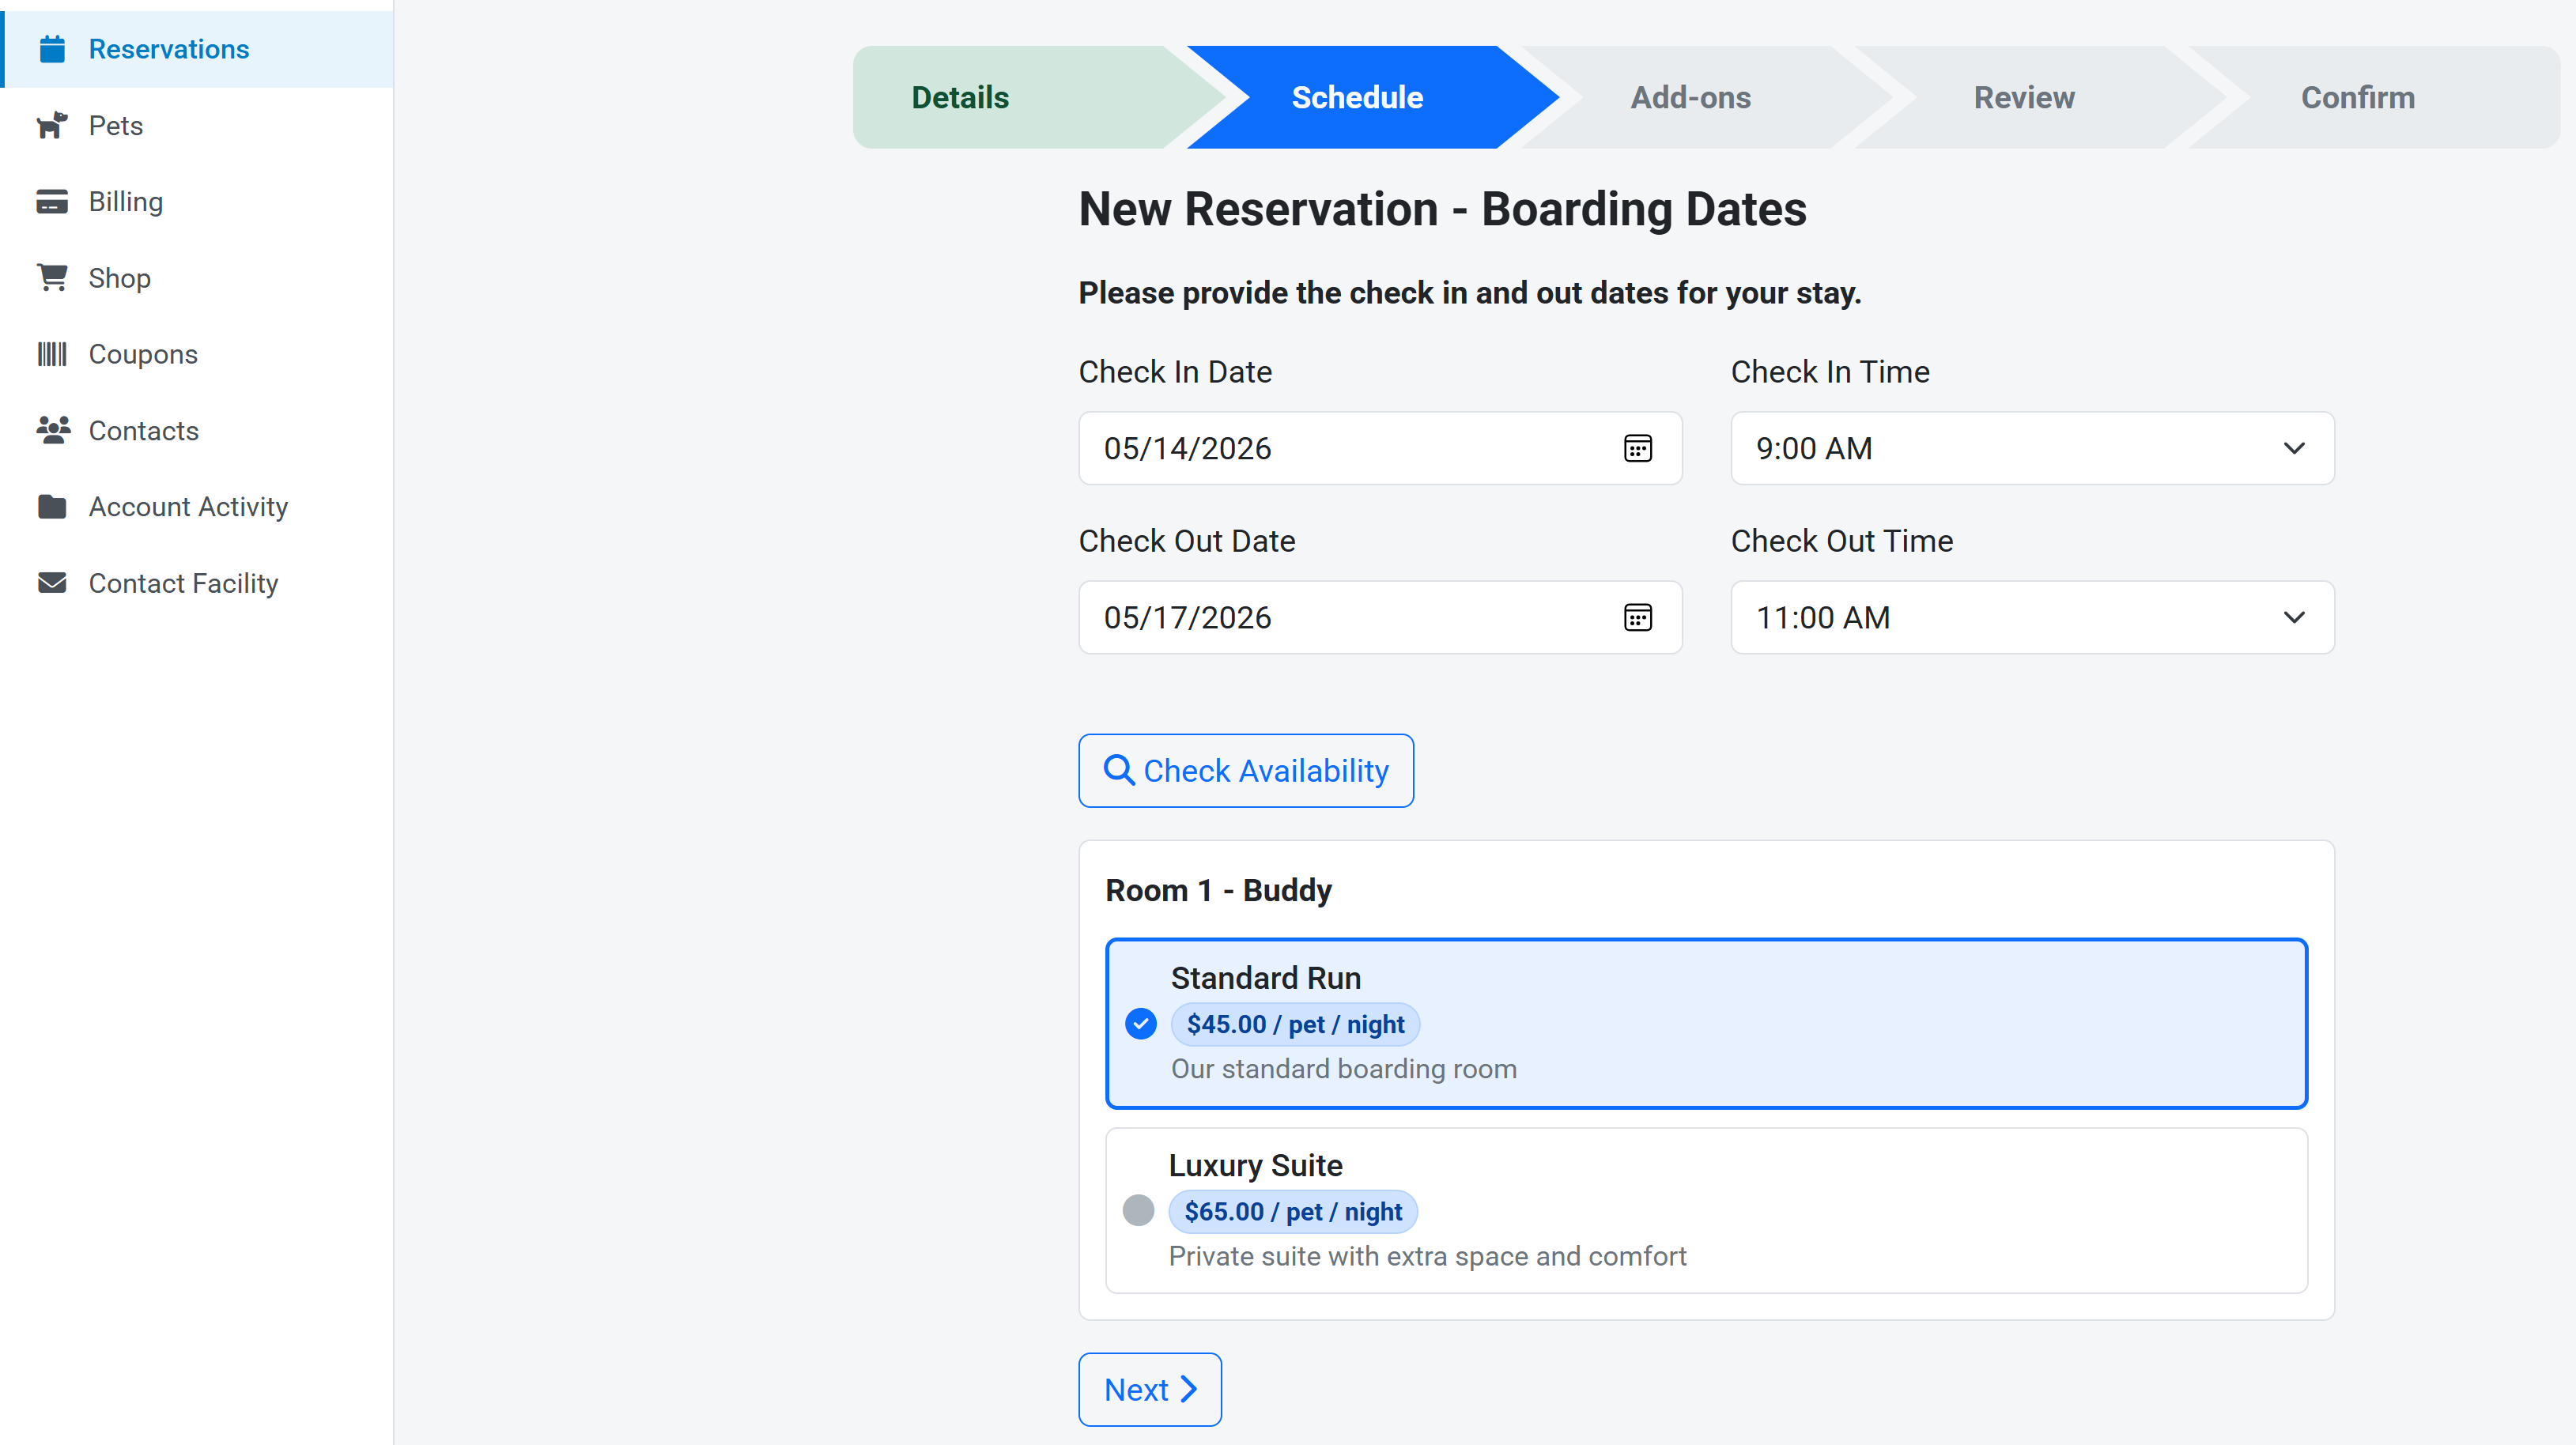Screen dimensions: 2576x1445
Task: Click the Billing credit card icon
Action: click(52, 201)
